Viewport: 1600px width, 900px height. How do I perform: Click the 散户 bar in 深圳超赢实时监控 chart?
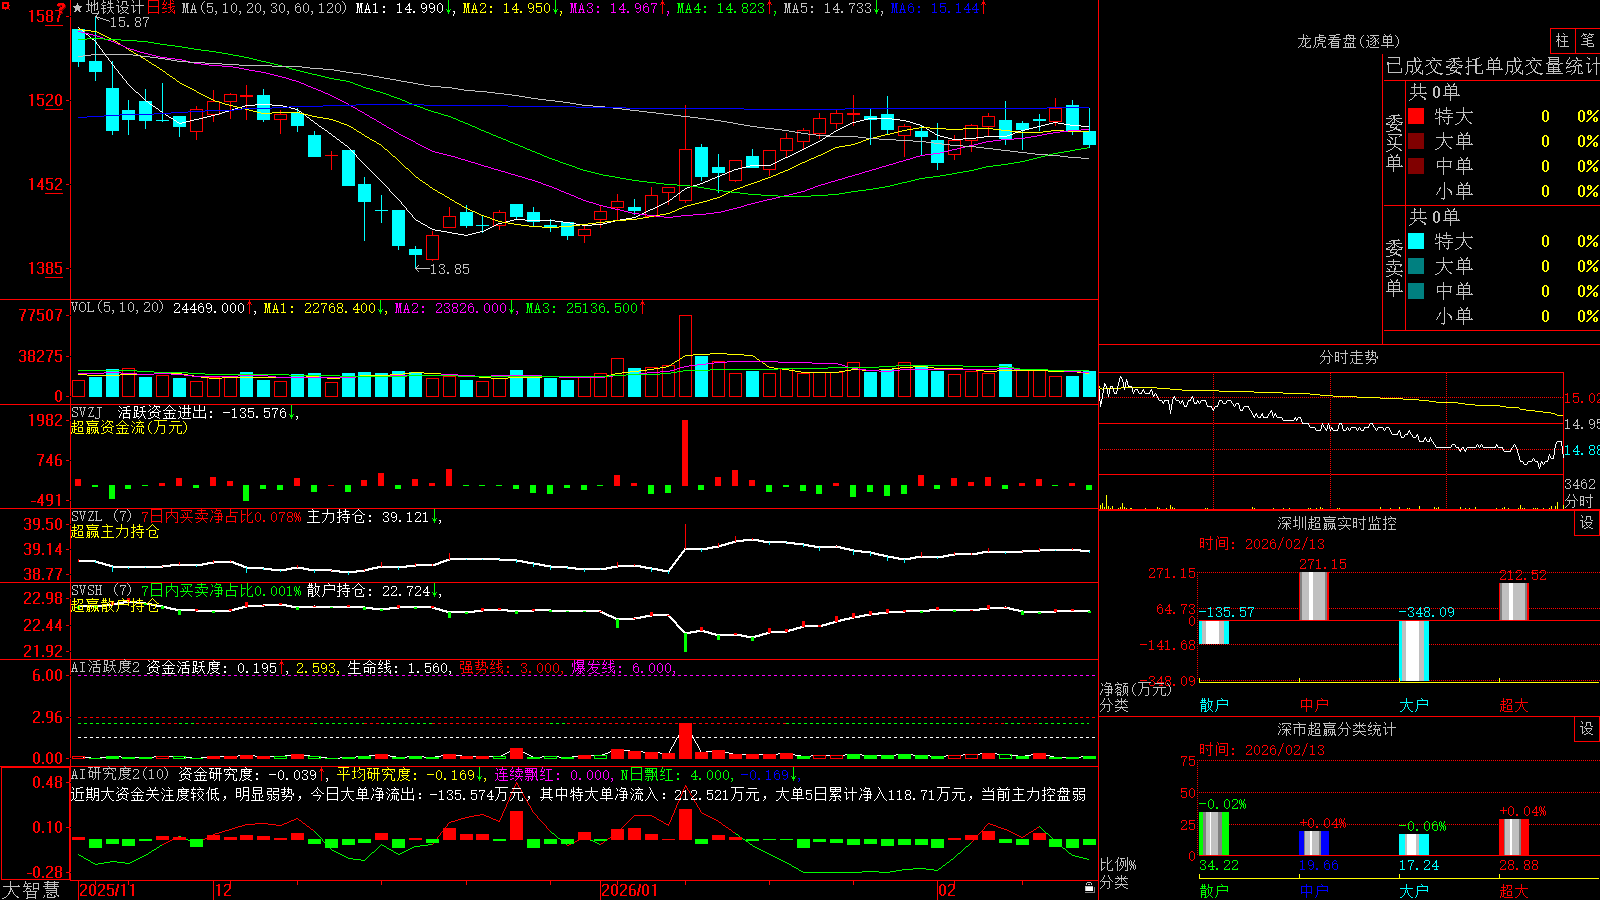[x=1214, y=632]
